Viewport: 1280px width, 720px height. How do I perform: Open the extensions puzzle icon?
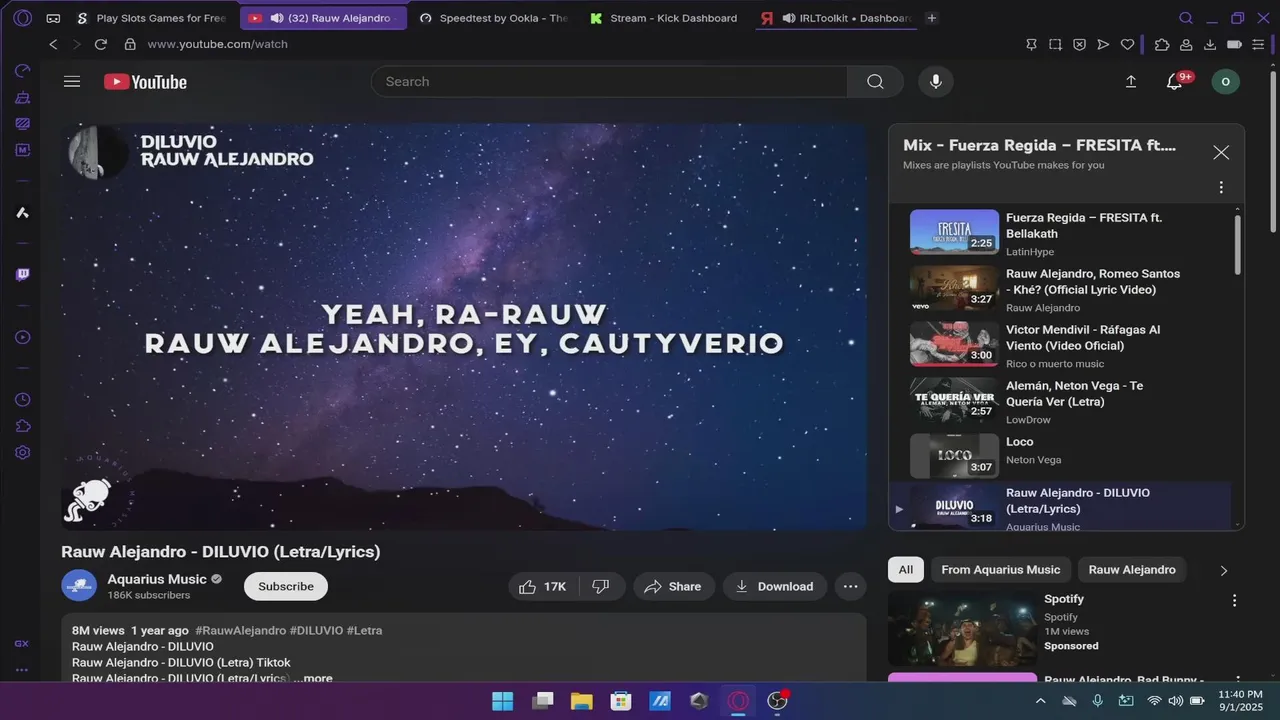pyautogui.click(x=1162, y=44)
